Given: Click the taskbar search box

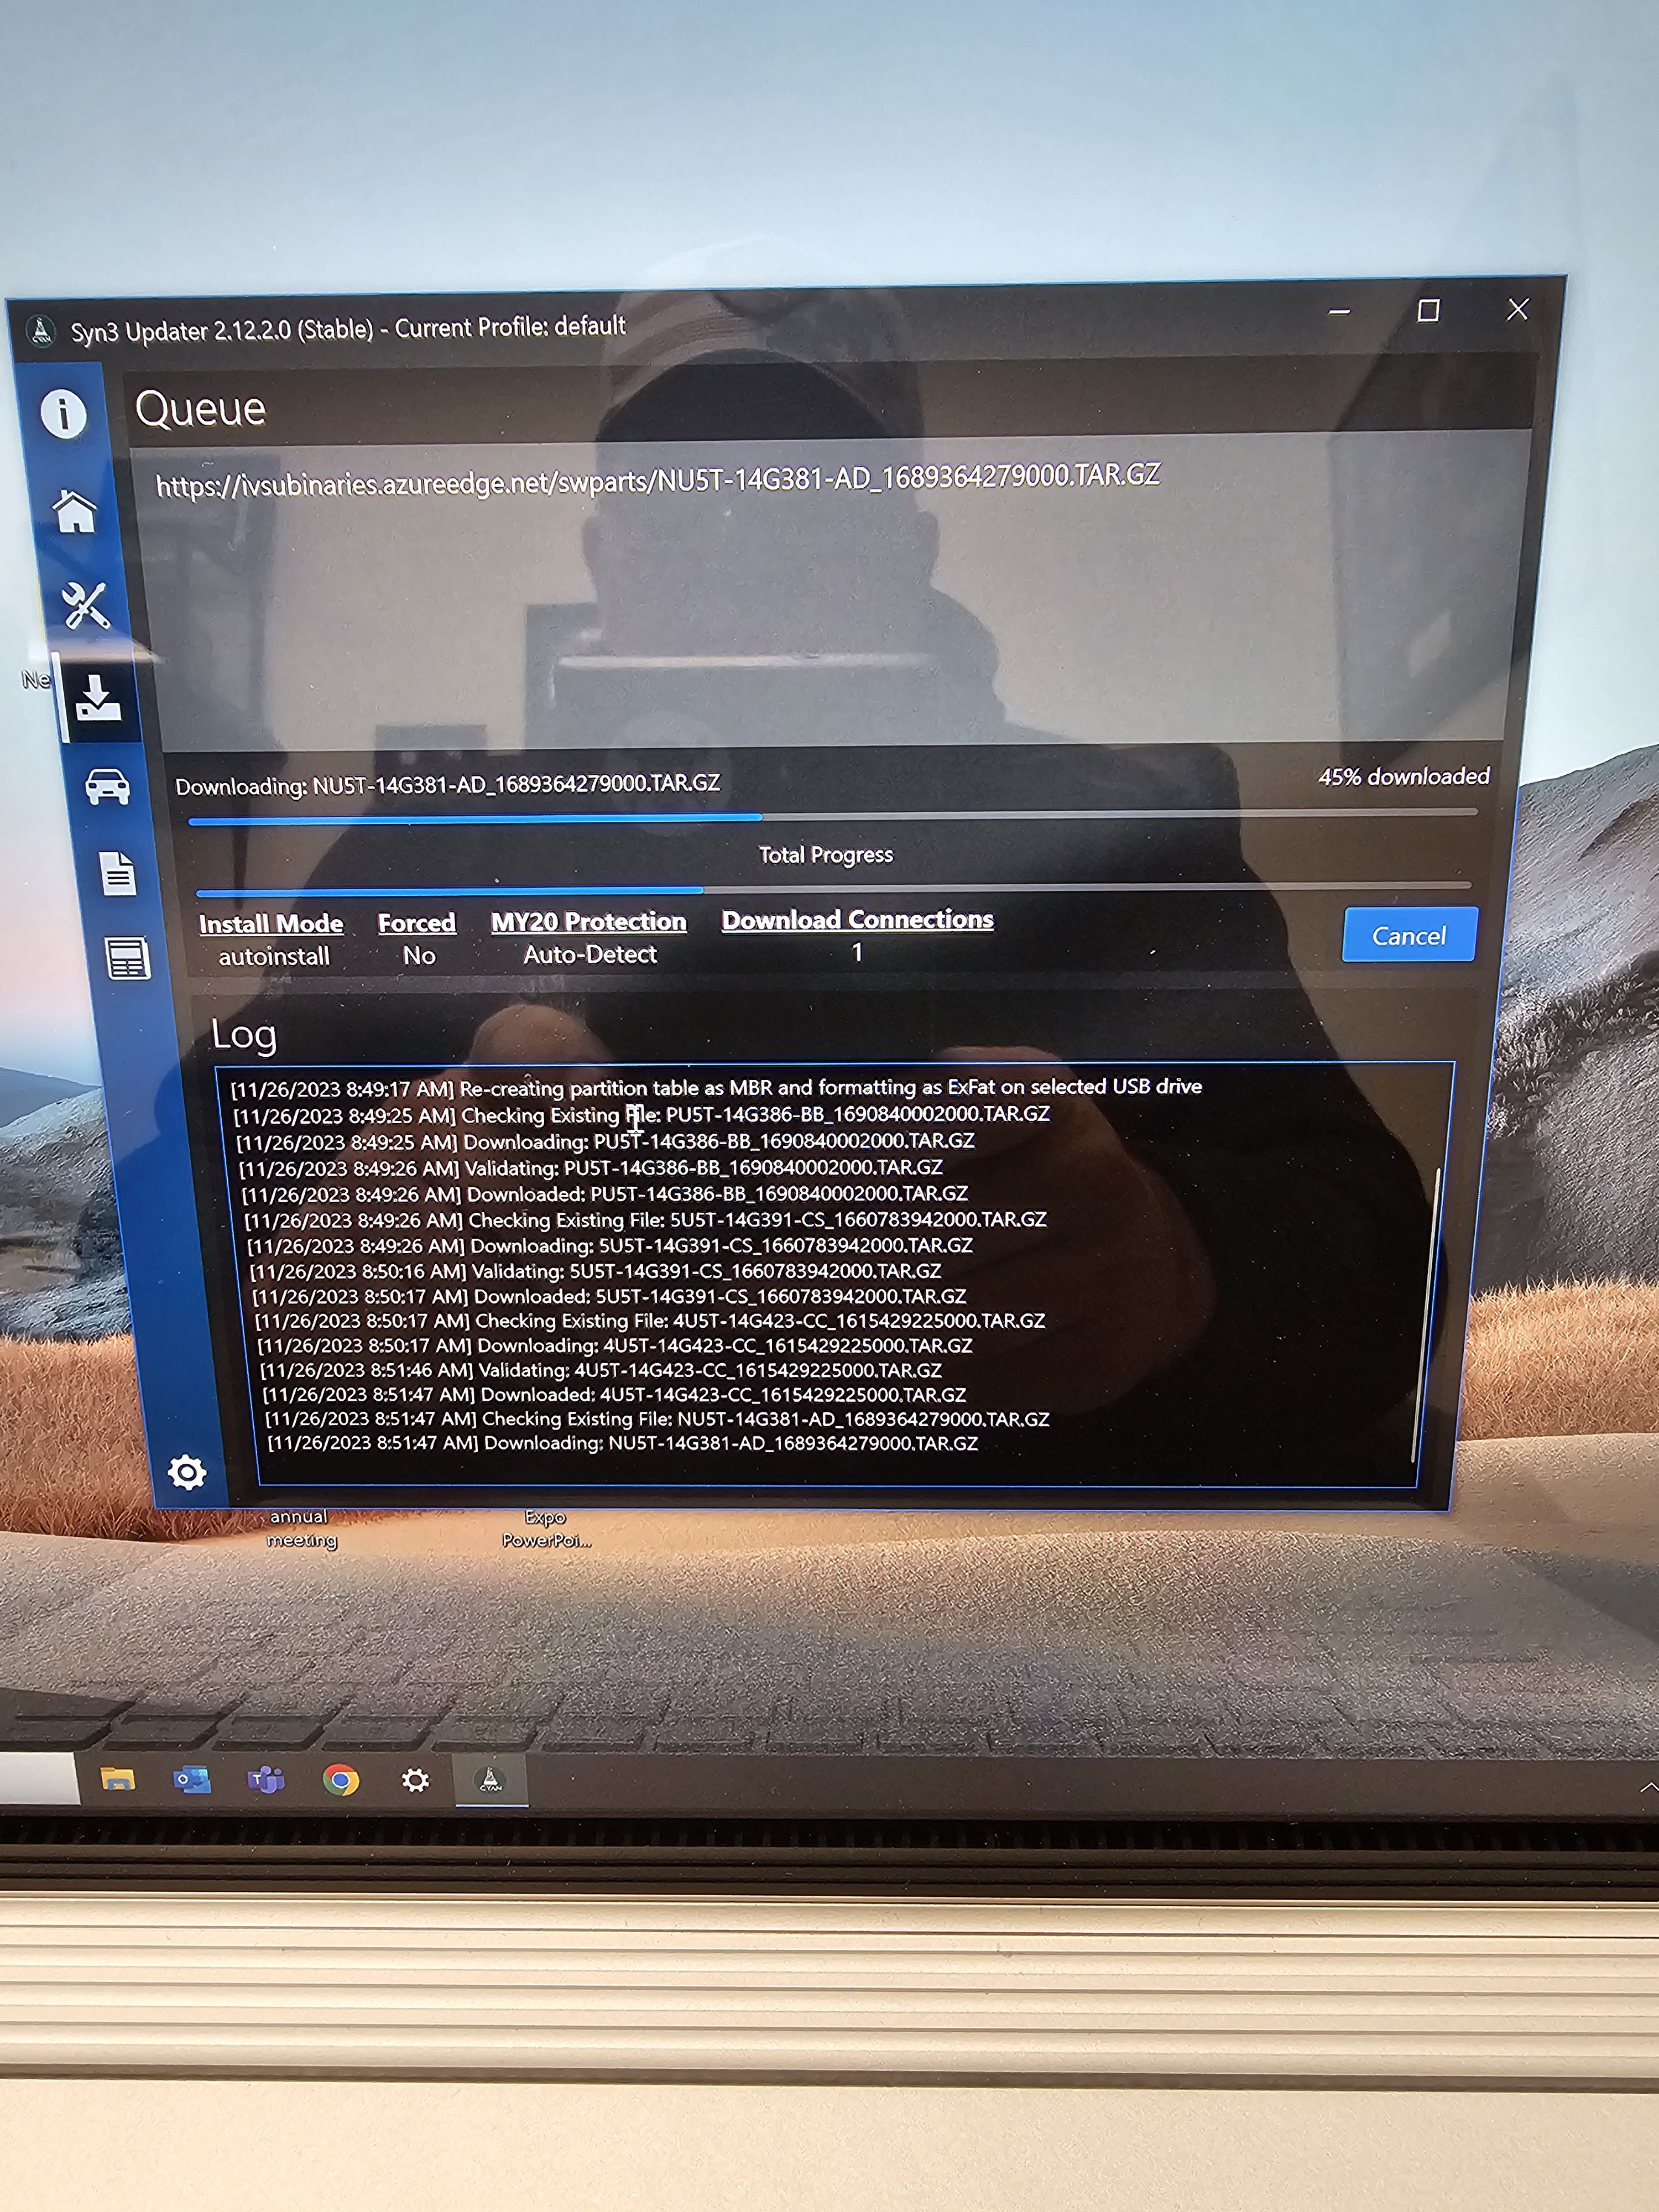Looking at the screenshot, I should pos(38,1778).
